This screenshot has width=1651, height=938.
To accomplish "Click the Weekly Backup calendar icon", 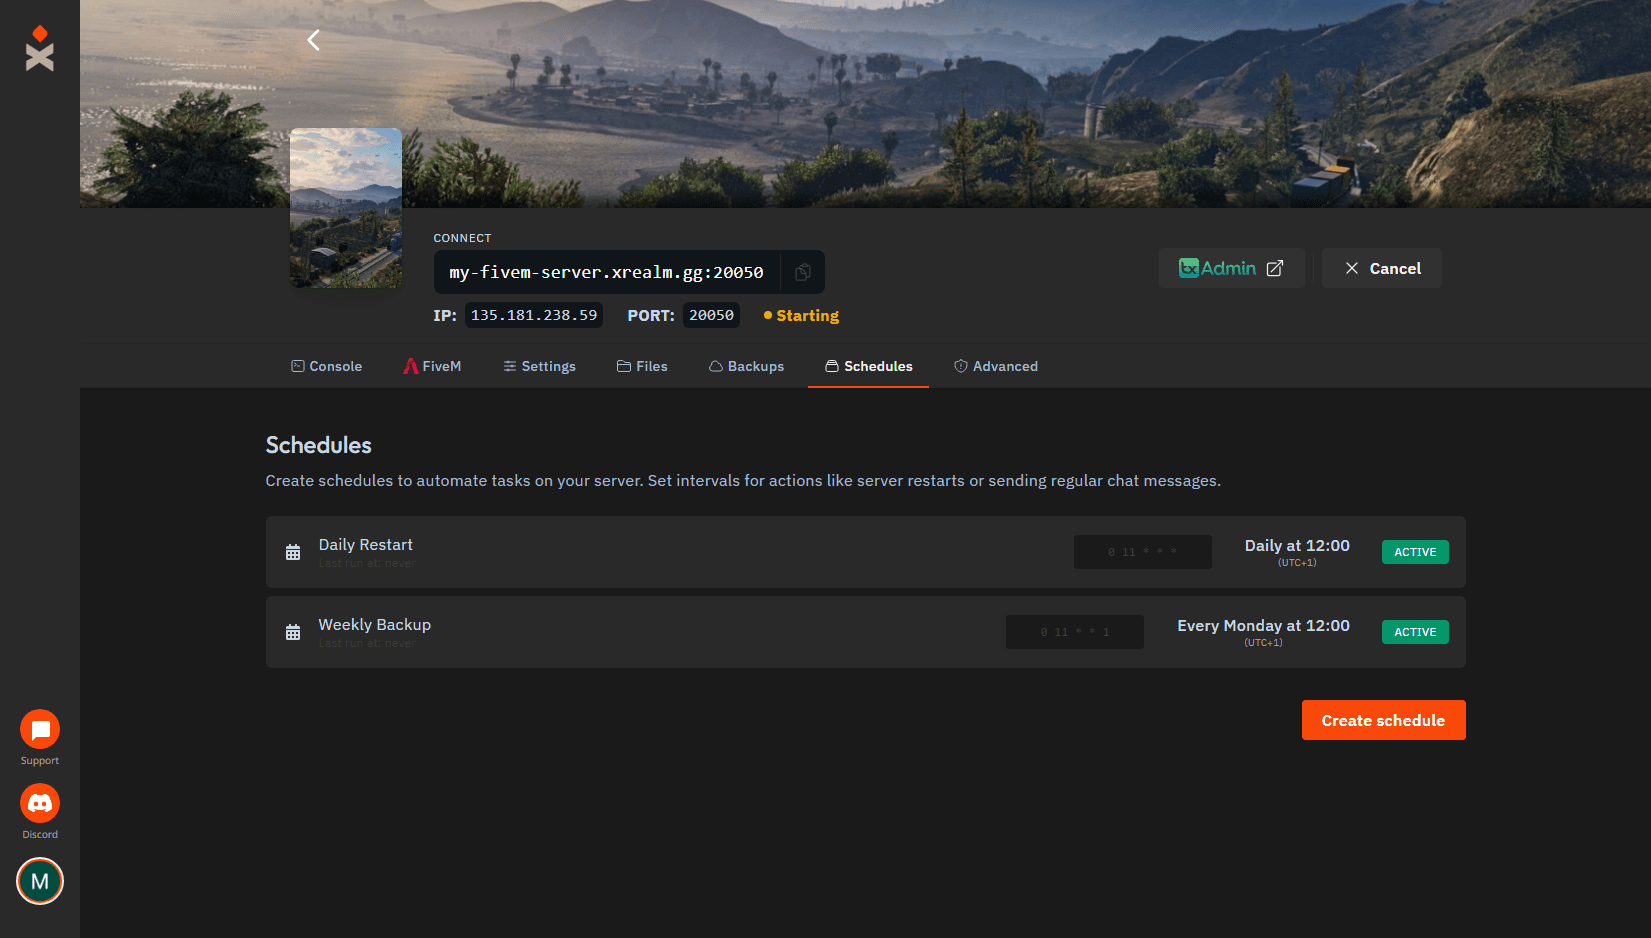I will point(293,632).
